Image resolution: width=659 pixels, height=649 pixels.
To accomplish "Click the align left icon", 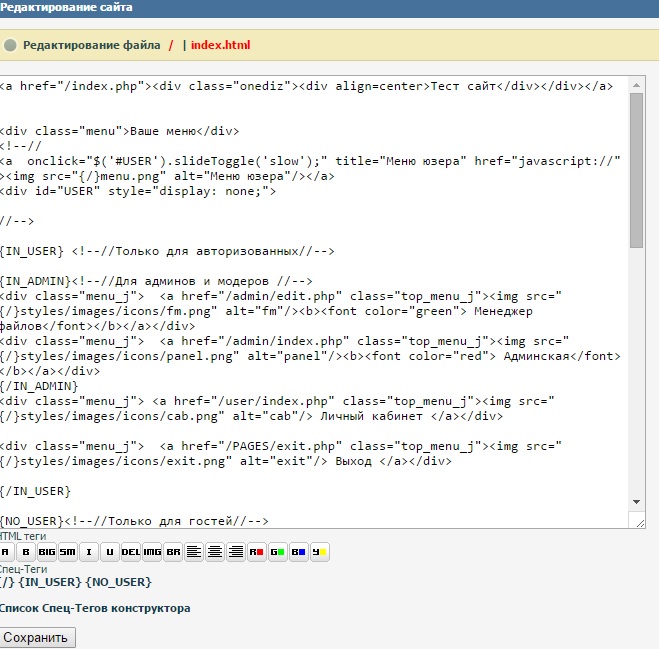I will coord(194,552).
